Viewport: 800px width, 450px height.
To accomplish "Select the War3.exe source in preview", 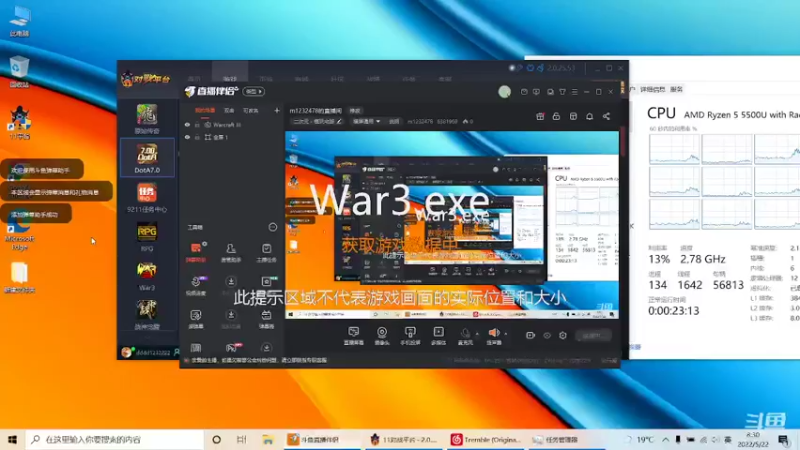I will 400,200.
